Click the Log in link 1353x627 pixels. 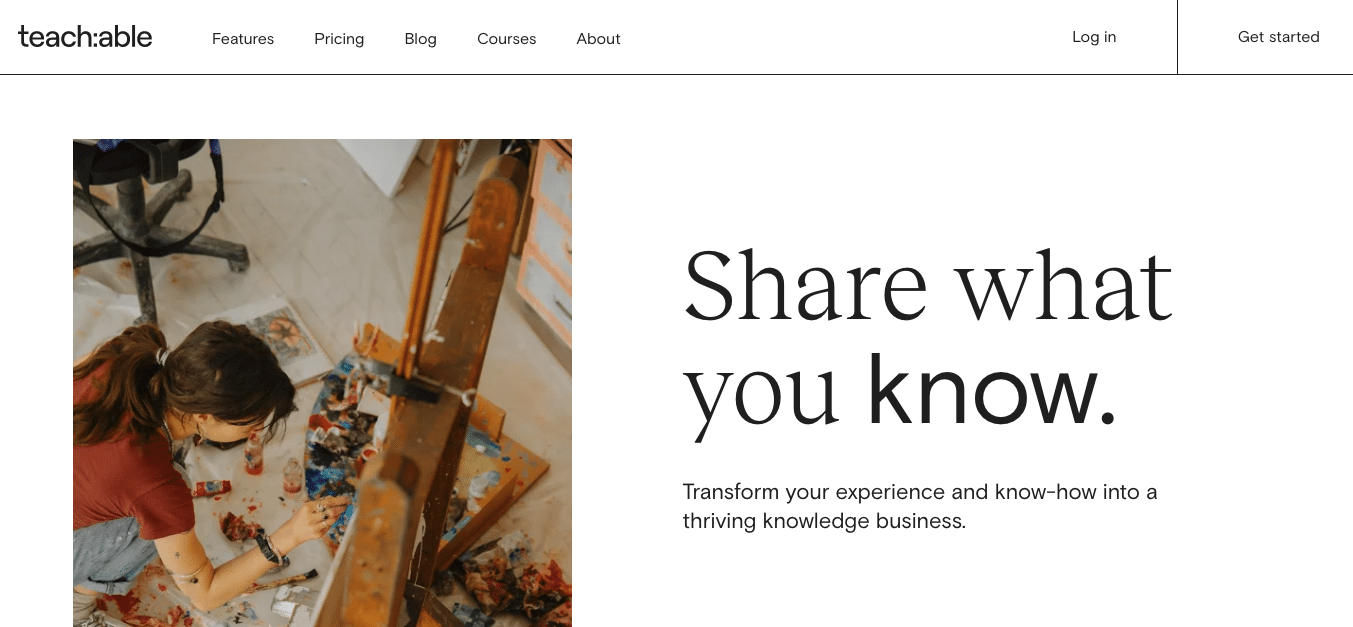[1094, 37]
